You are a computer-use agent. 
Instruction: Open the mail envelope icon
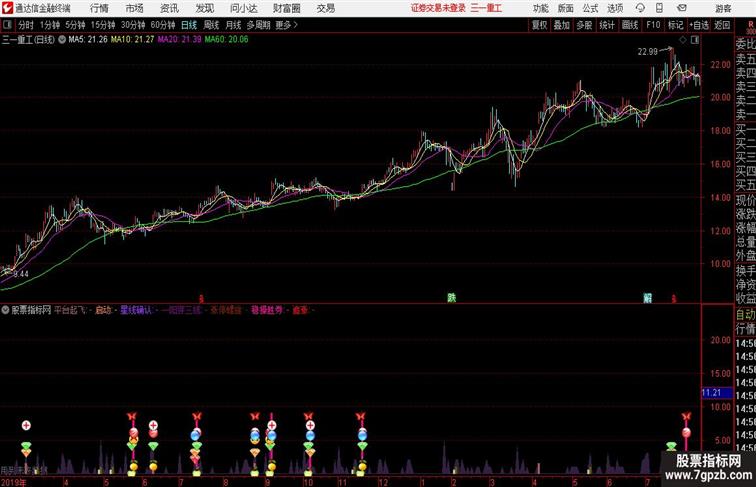(682, 8)
